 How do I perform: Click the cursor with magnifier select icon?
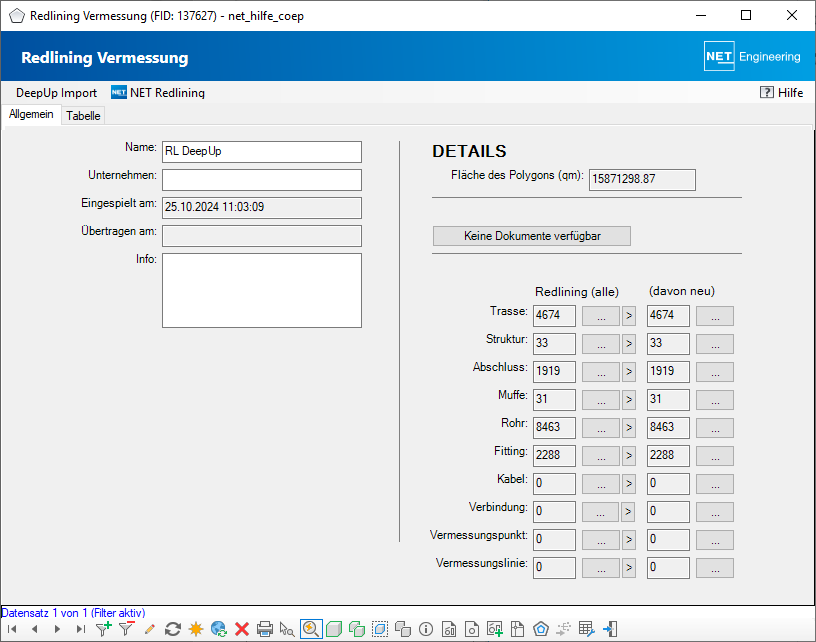click(287, 629)
